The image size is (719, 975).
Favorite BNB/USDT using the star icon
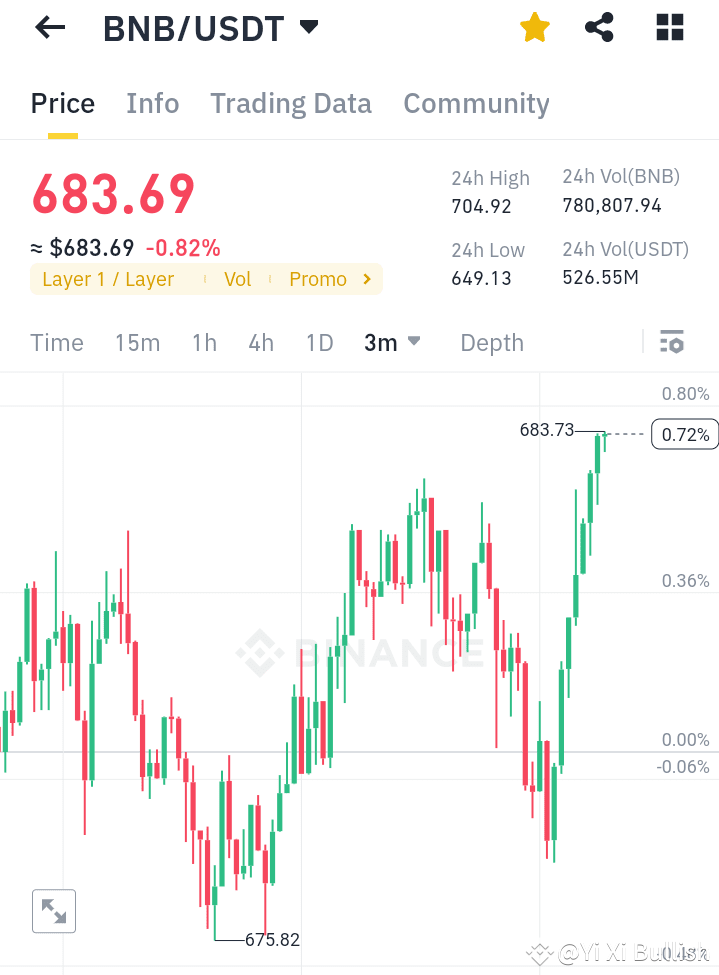tap(534, 27)
